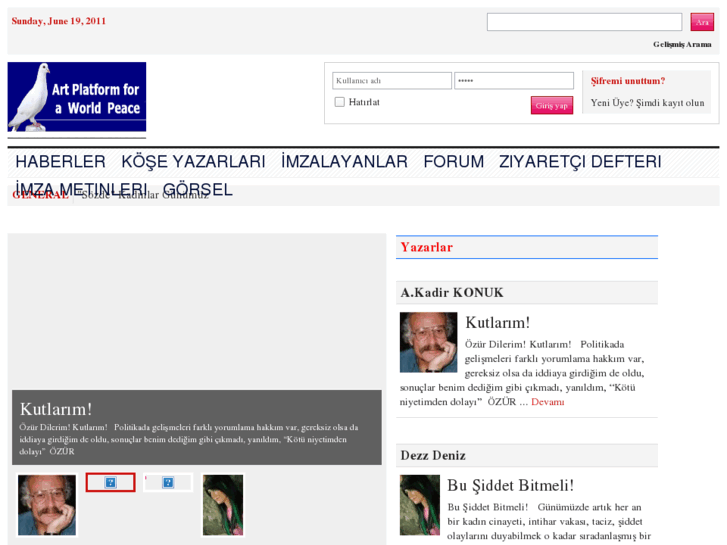Focus the Kullanıcı adı username field
Viewport: 727px width, 545px height.
(x=392, y=81)
